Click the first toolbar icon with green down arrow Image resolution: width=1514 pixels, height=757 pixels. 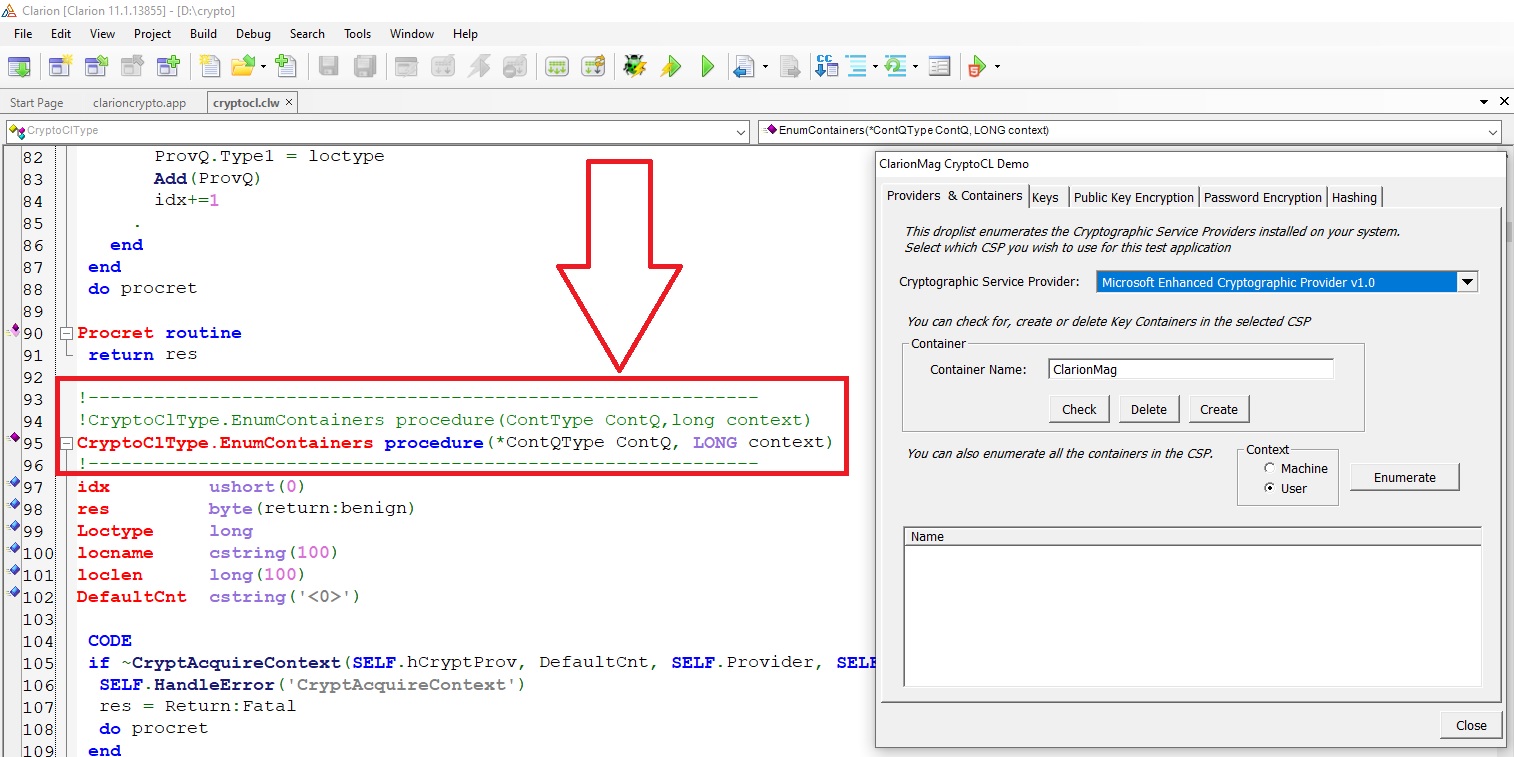(19, 67)
